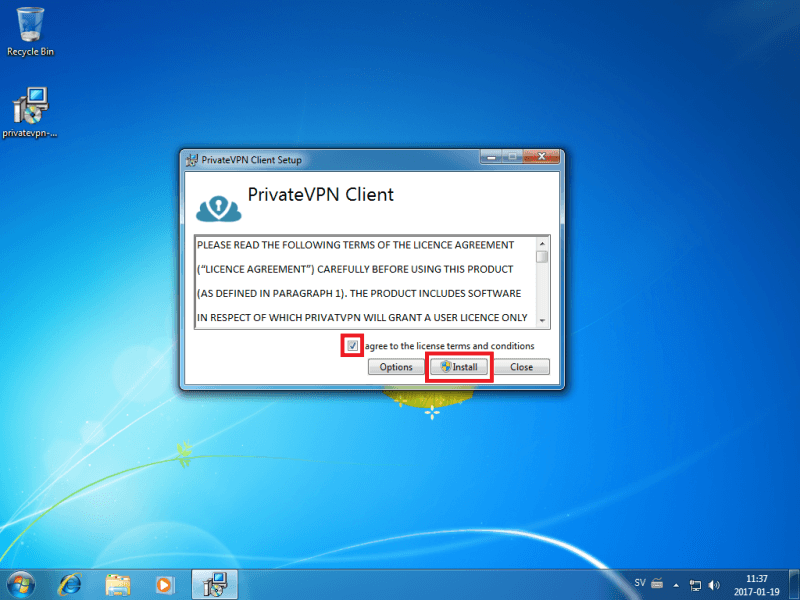Image resolution: width=800 pixels, height=600 pixels.
Task: Click the SV input language indicator
Action: click(x=640, y=583)
